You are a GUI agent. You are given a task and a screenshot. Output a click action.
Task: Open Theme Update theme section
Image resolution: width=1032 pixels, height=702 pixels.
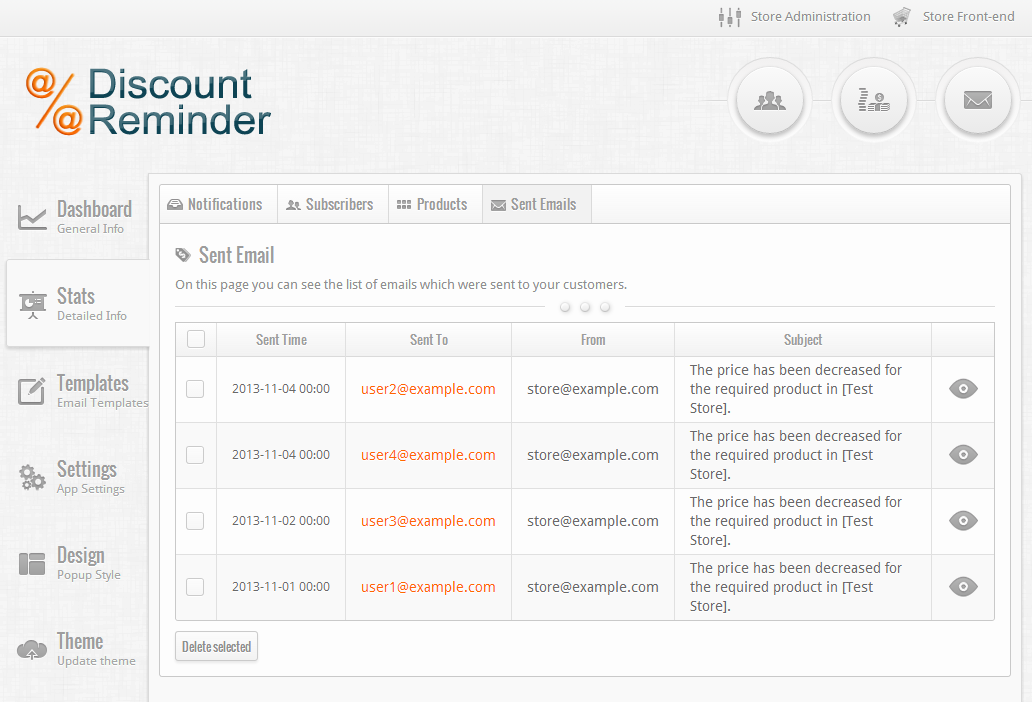point(76,649)
